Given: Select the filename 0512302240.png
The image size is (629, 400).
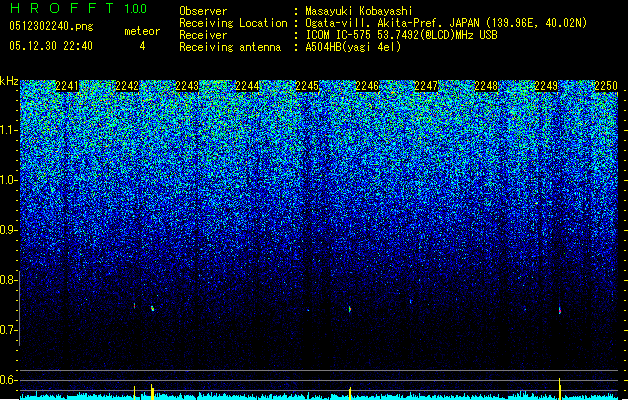Looking at the screenshot, I should (x=51, y=26).
